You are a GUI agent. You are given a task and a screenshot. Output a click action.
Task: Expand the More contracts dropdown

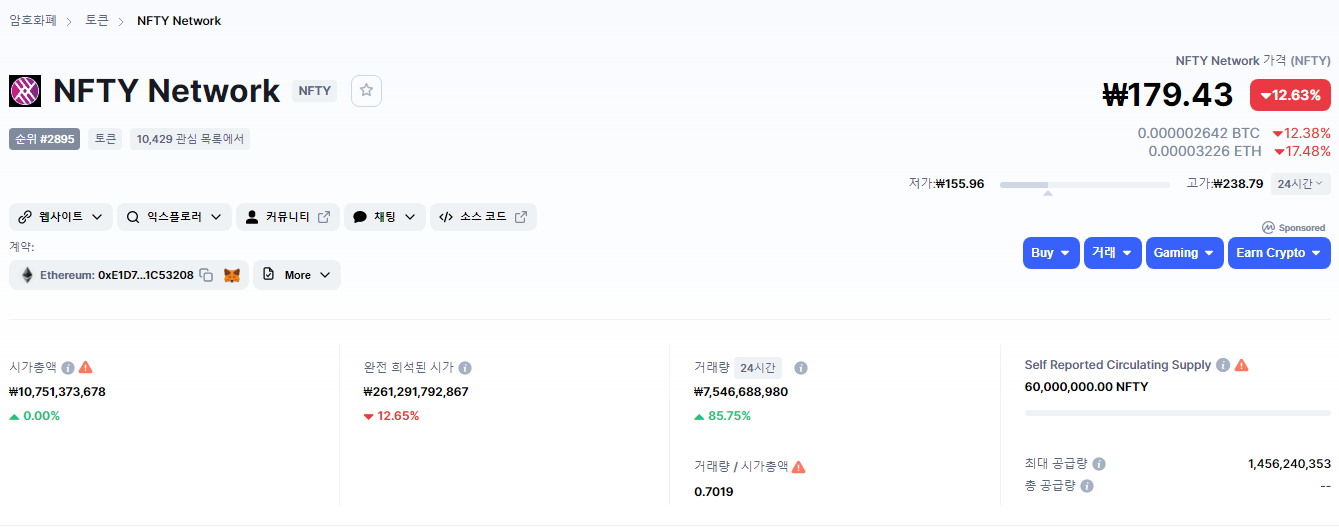pos(297,275)
